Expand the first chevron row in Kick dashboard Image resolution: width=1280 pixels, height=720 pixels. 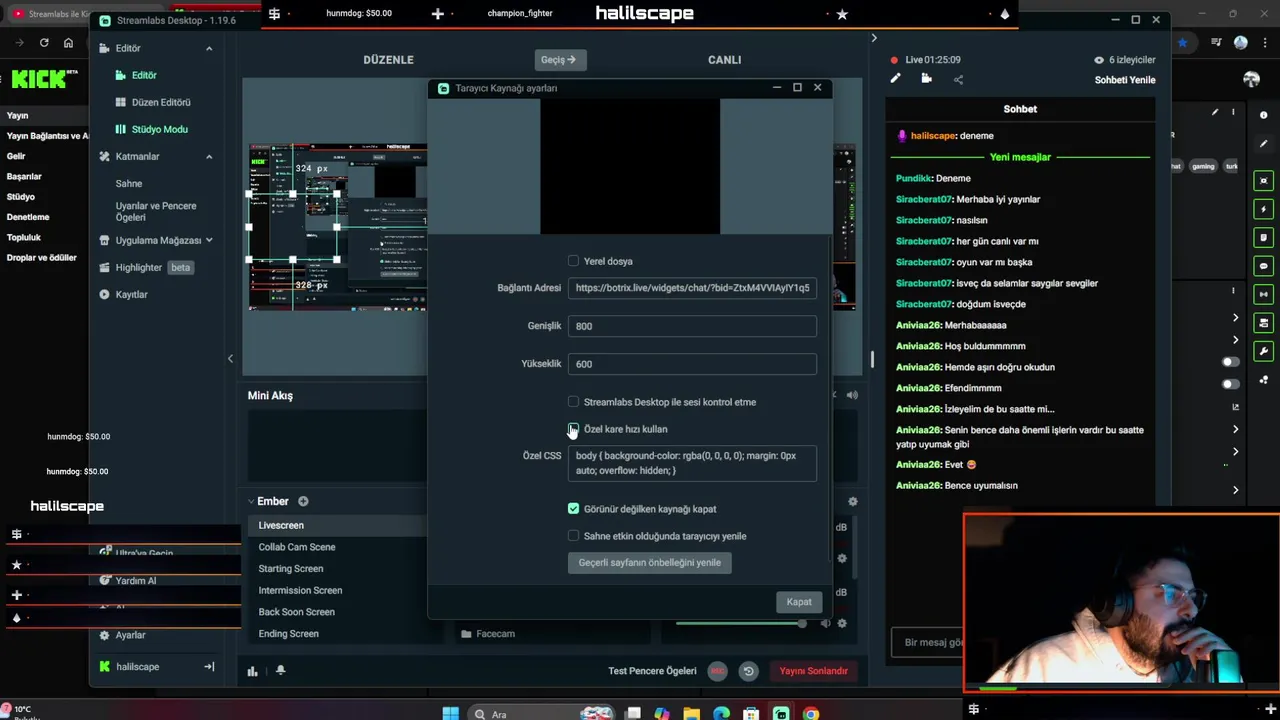(x=1235, y=318)
